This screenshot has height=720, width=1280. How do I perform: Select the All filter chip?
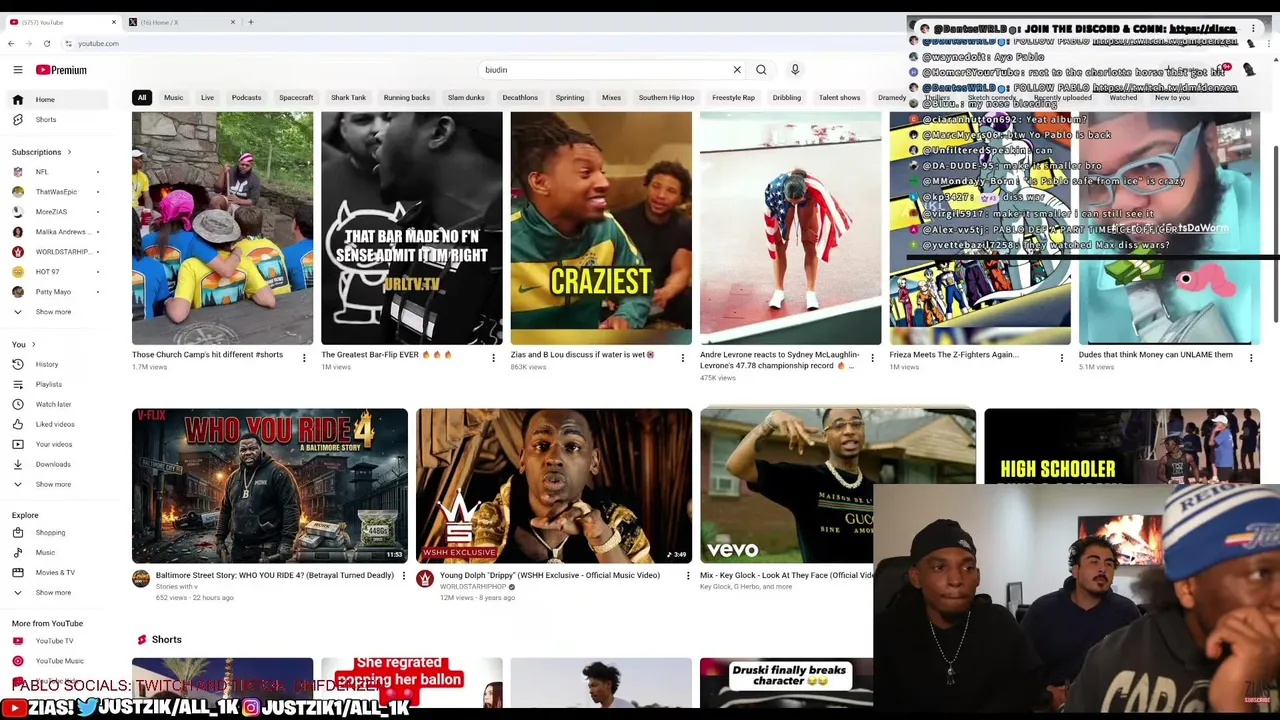tap(142, 98)
